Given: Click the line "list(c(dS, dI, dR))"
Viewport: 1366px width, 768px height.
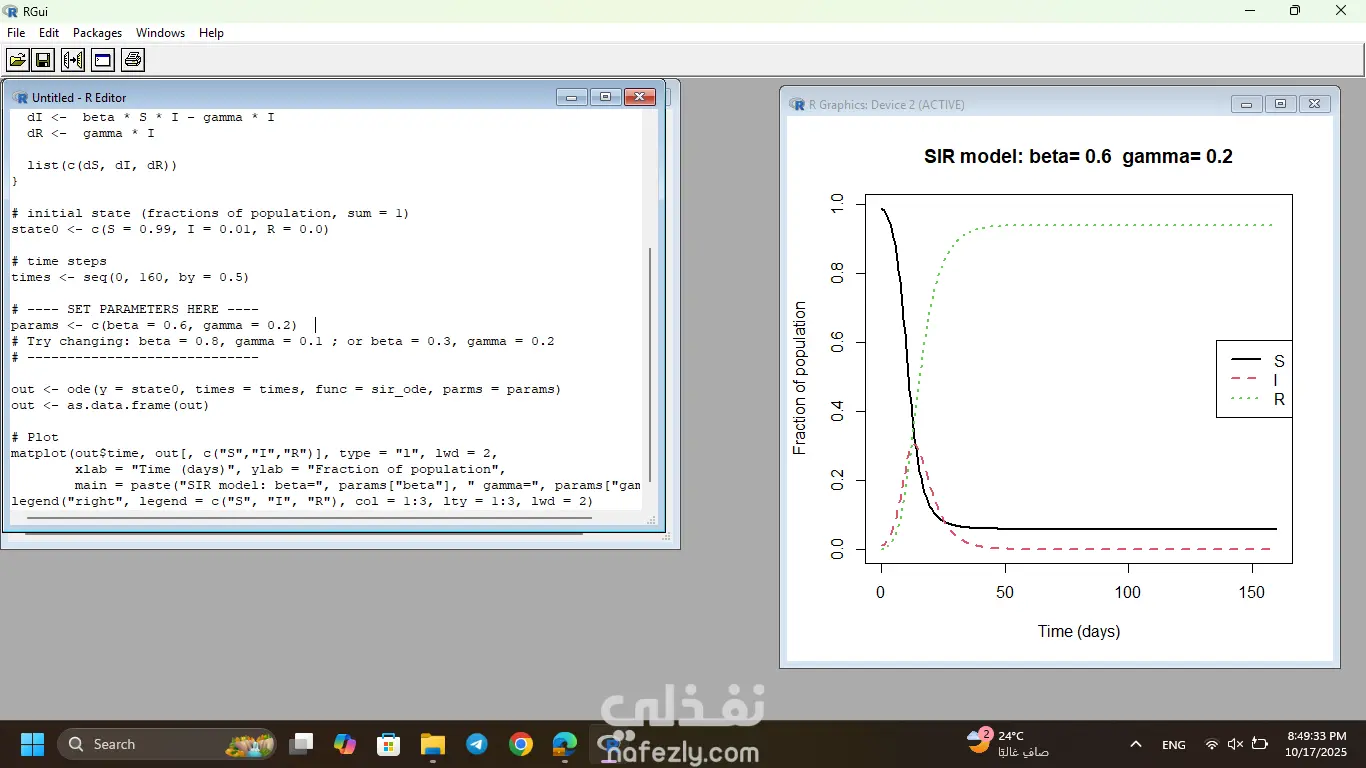Looking at the screenshot, I should [102, 165].
